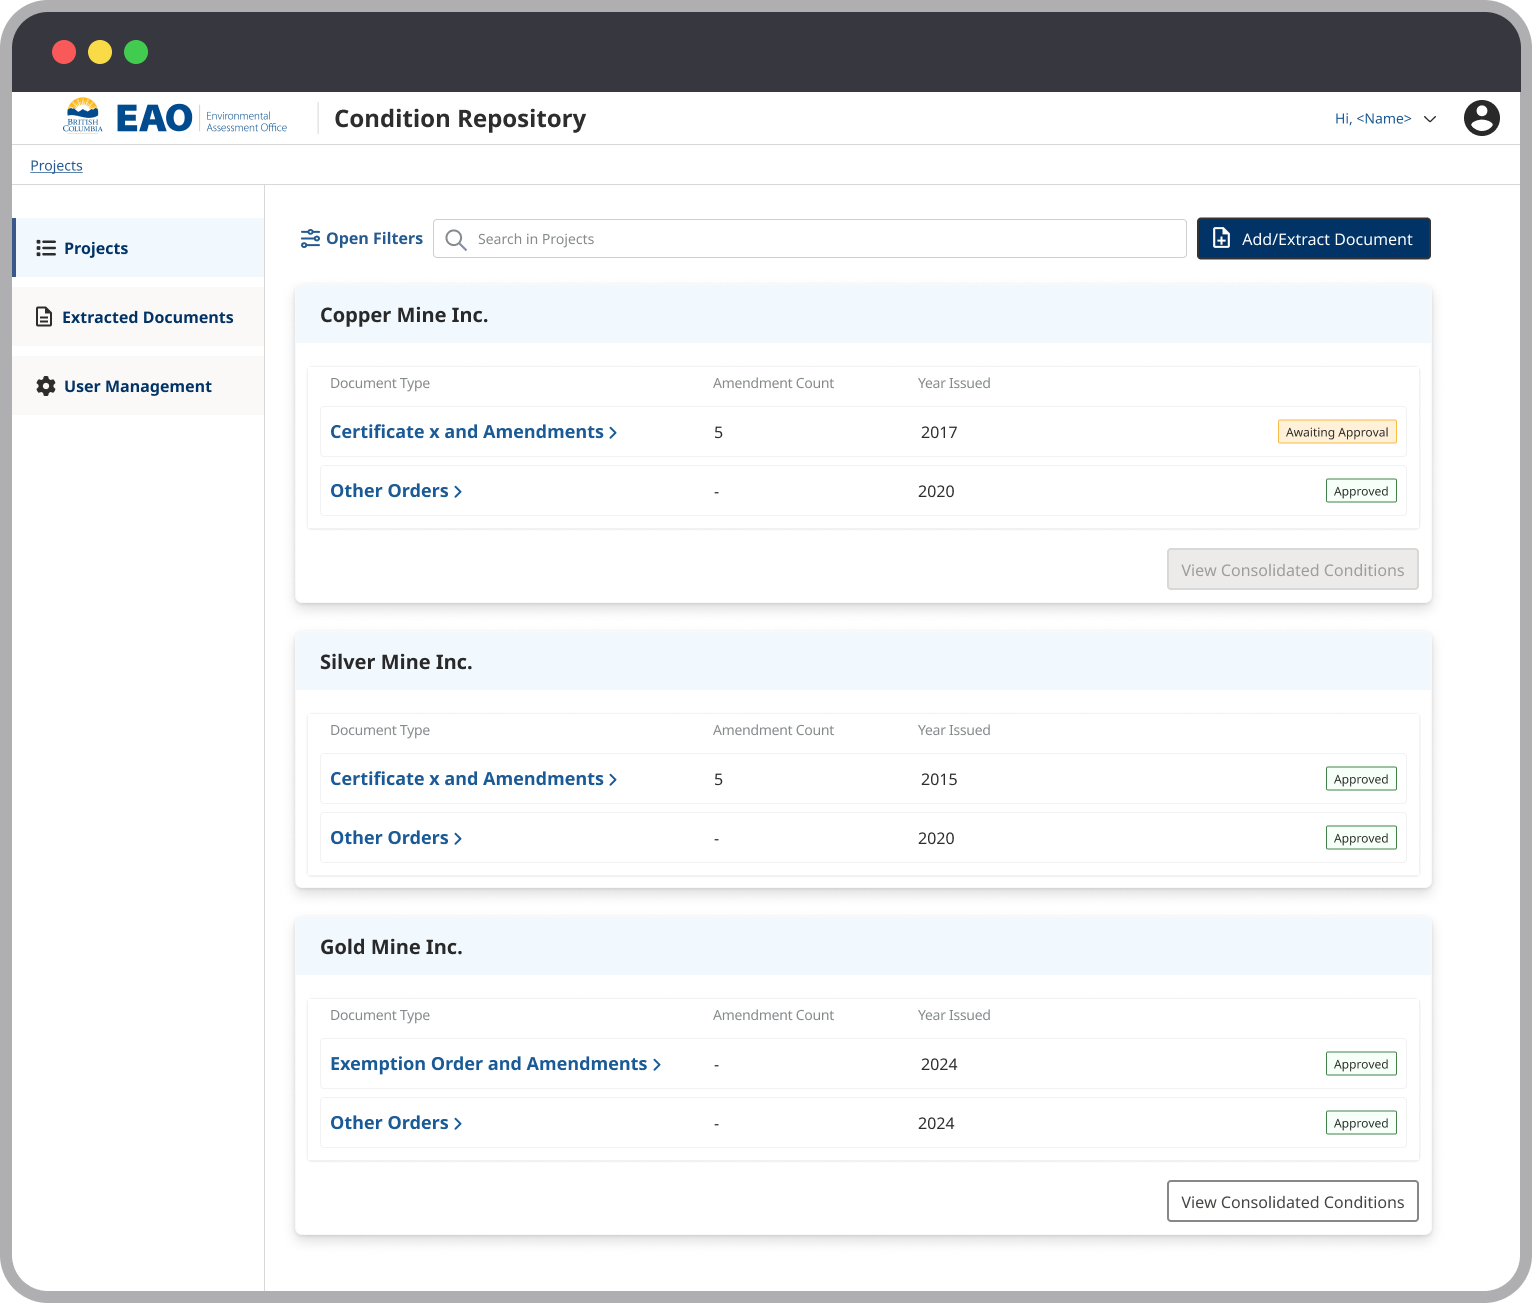The width and height of the screenshot is (1532, 1303).
Task: Click the Copper Mine Inc. heading
Action: click(404, 315)
